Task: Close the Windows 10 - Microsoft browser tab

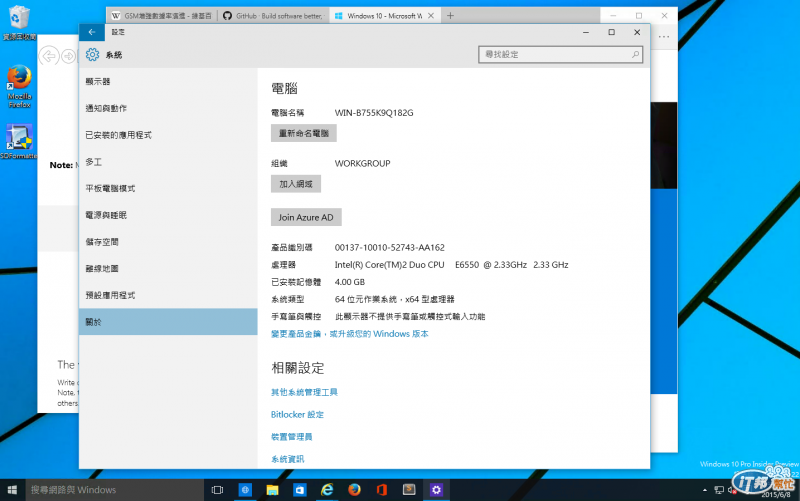Action: 431,16
